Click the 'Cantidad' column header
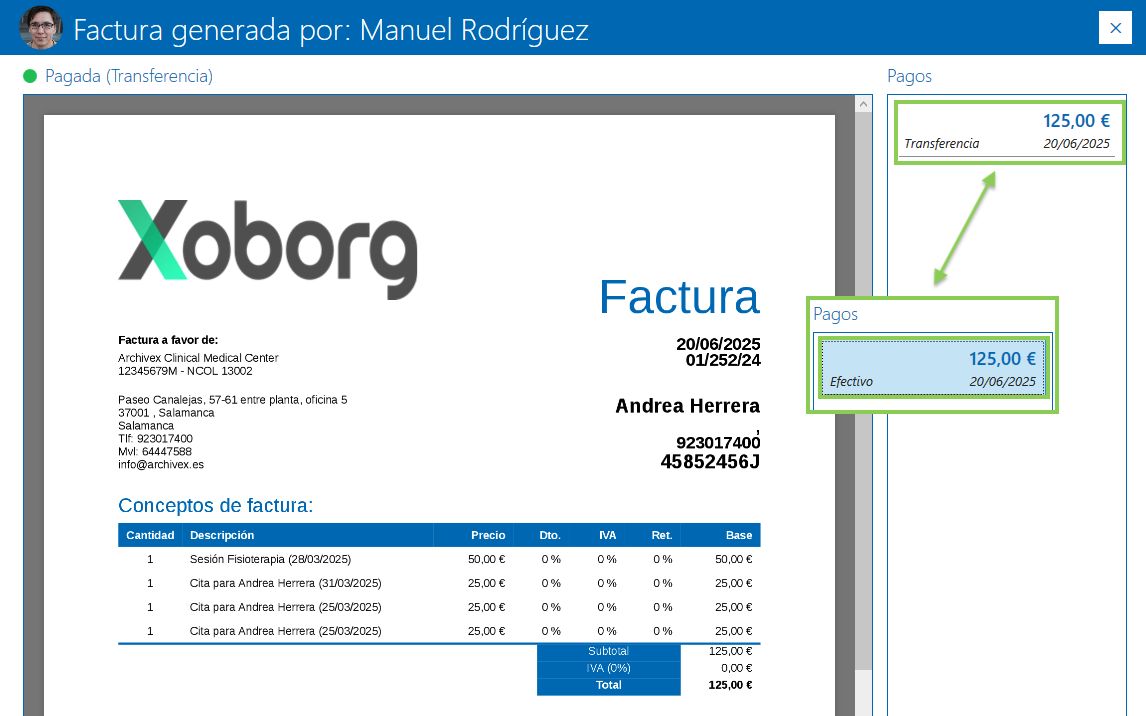Viewport: 1146px width, 716px height. (150, 536)
